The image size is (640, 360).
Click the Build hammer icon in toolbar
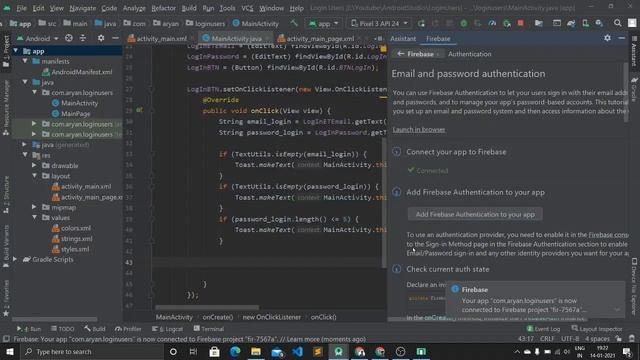(x=294, y=23)
